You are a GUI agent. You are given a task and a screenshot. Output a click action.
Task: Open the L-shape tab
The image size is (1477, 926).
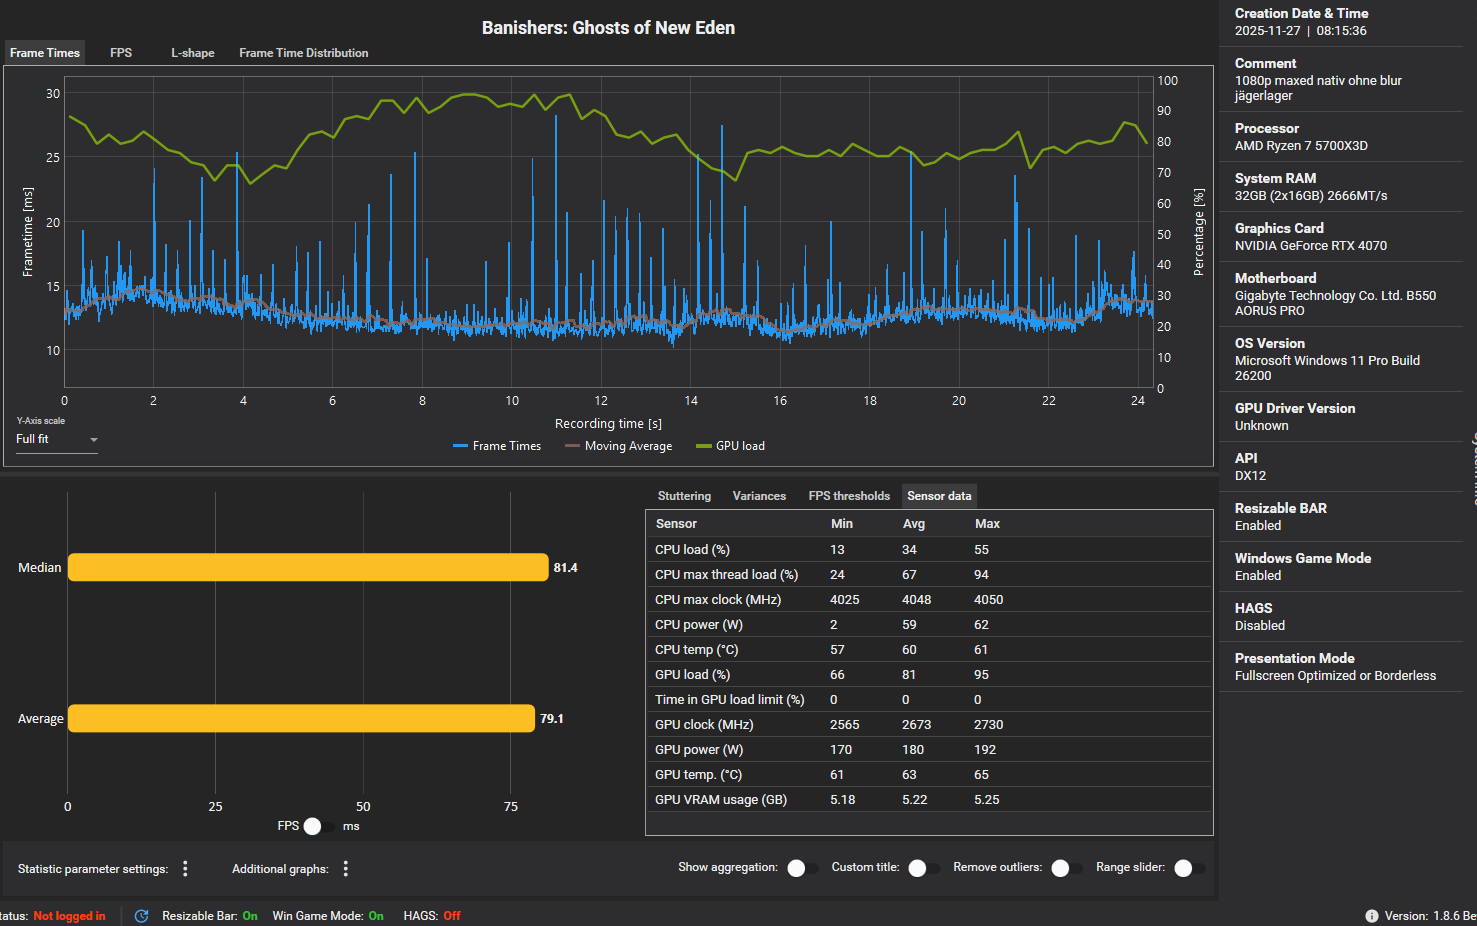193,53
